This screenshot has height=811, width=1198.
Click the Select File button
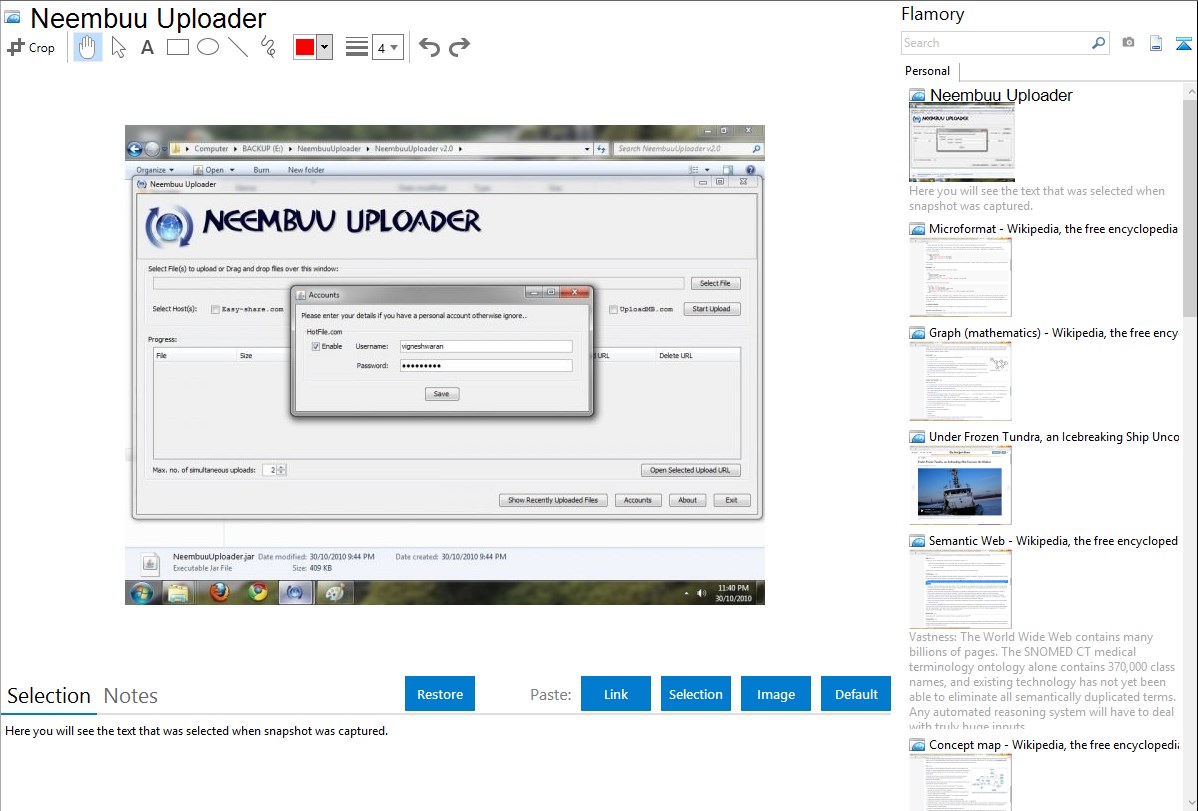[x=715, y=283]
